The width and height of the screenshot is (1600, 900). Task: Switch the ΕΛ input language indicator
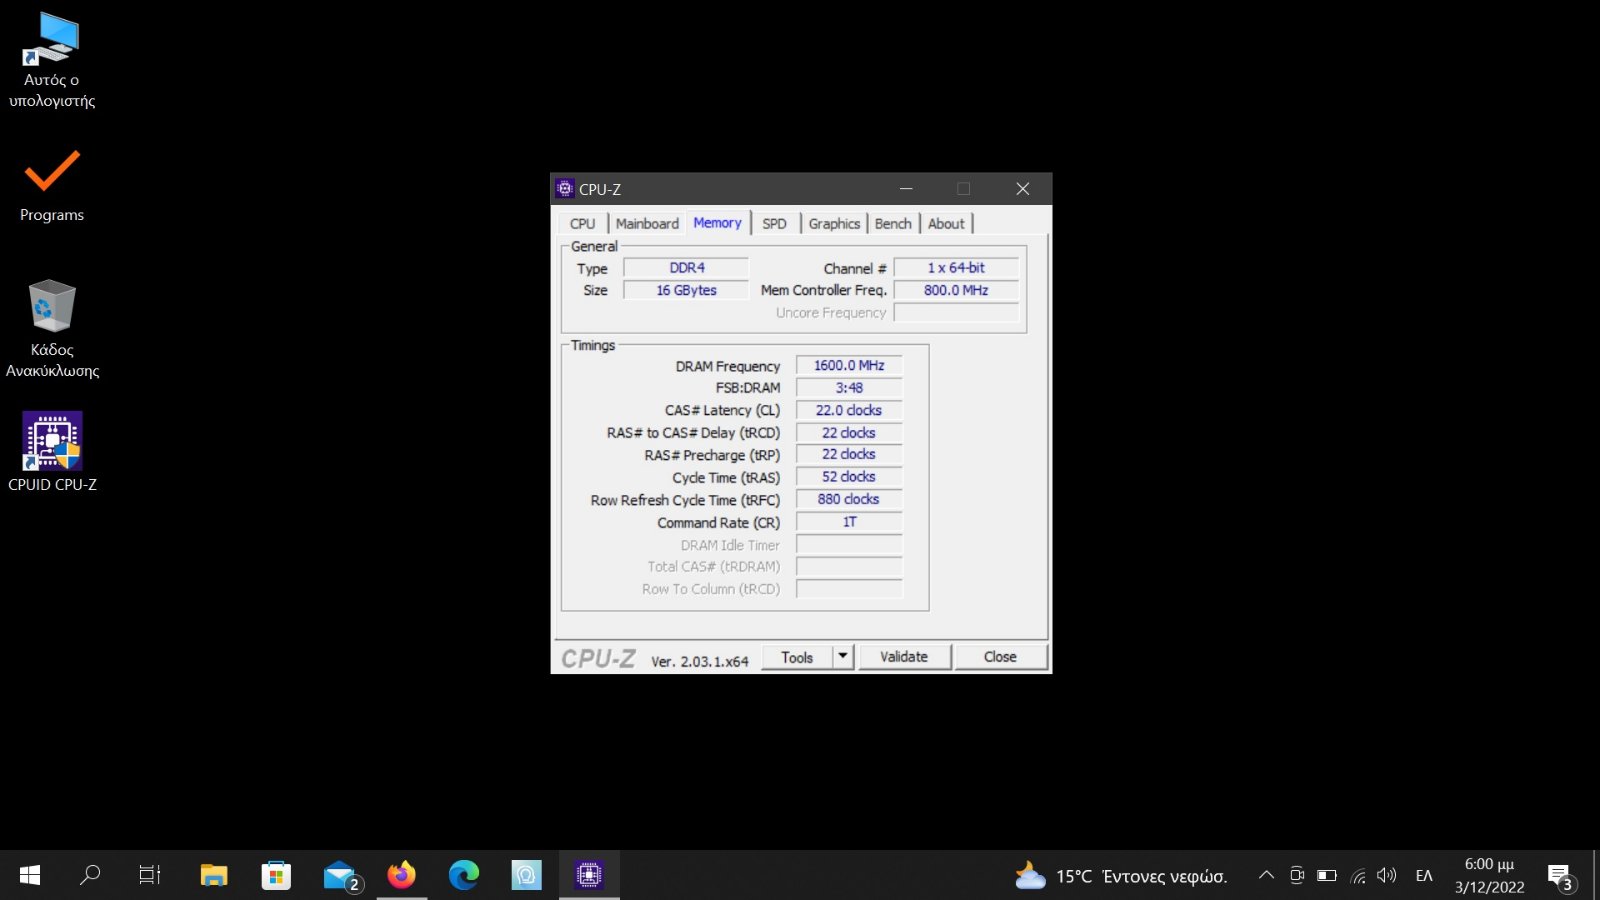[1424, 876]
